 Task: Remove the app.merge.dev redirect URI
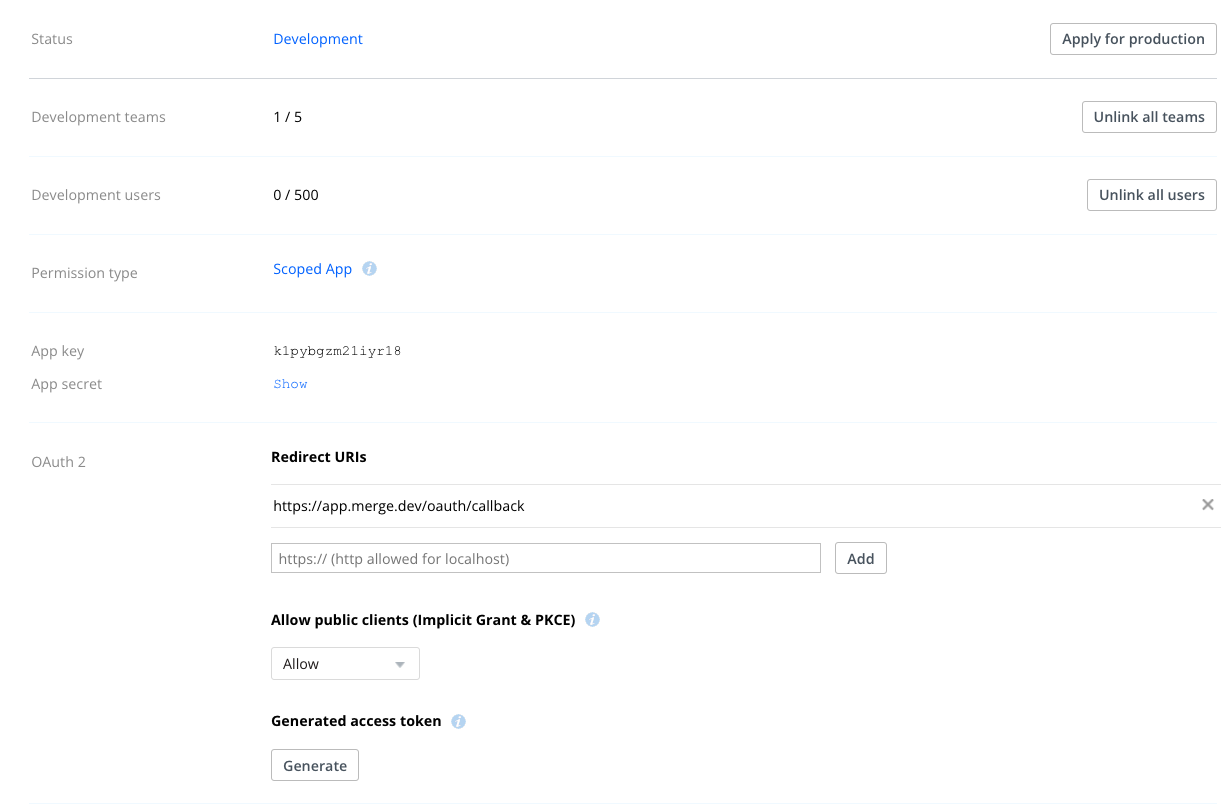coord(1207,505)
